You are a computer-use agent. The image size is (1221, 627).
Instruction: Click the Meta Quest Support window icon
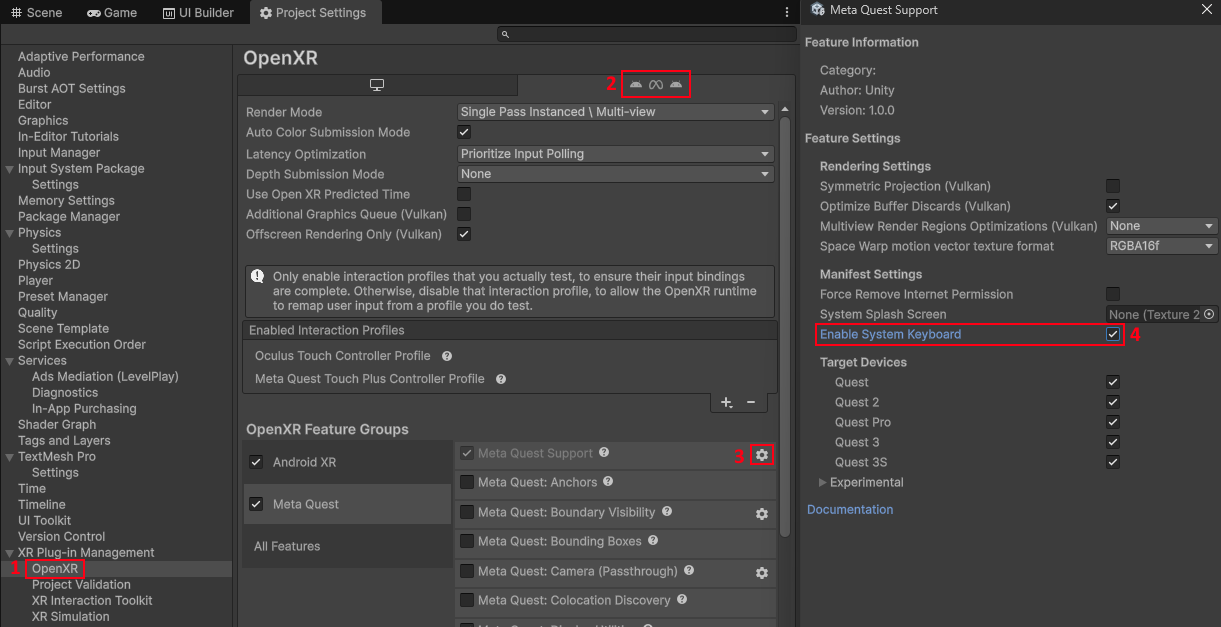tap(818, 10)
